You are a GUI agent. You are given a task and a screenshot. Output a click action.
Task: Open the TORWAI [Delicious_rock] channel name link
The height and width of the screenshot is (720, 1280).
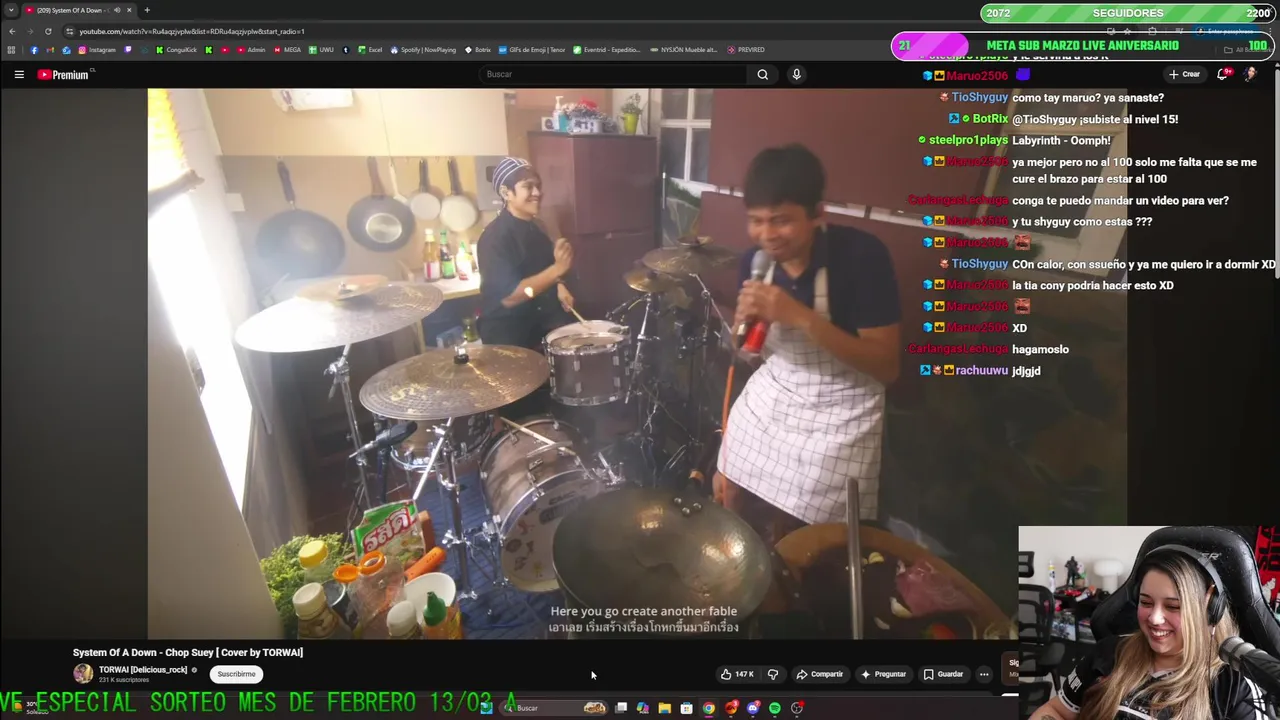[x=143, y=670]
